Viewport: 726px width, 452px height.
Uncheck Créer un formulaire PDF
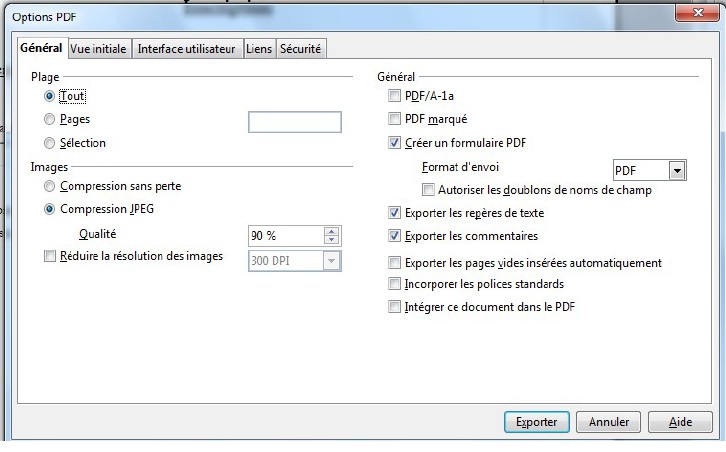tap(394, 143)
